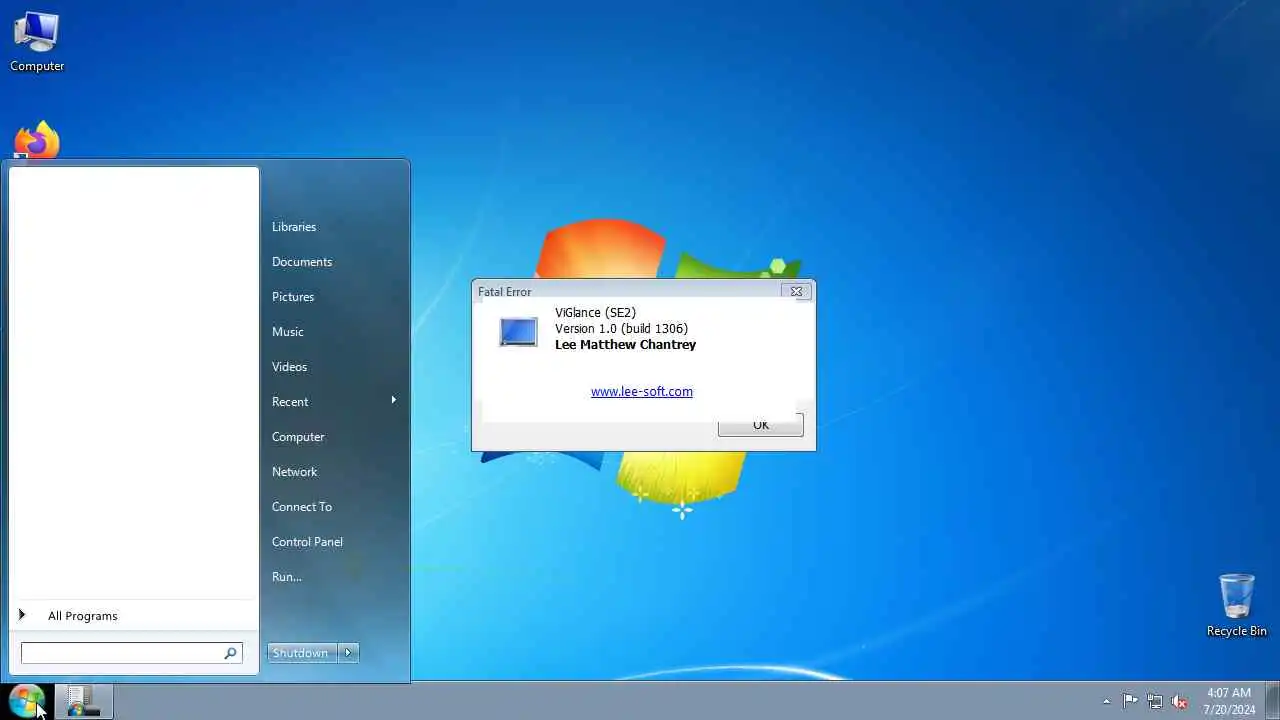The height and width of the screenshot is (720, 1280).
Task: Open Libraries from the Start menu
Action: pyautogui.click(x=294, y=227)
